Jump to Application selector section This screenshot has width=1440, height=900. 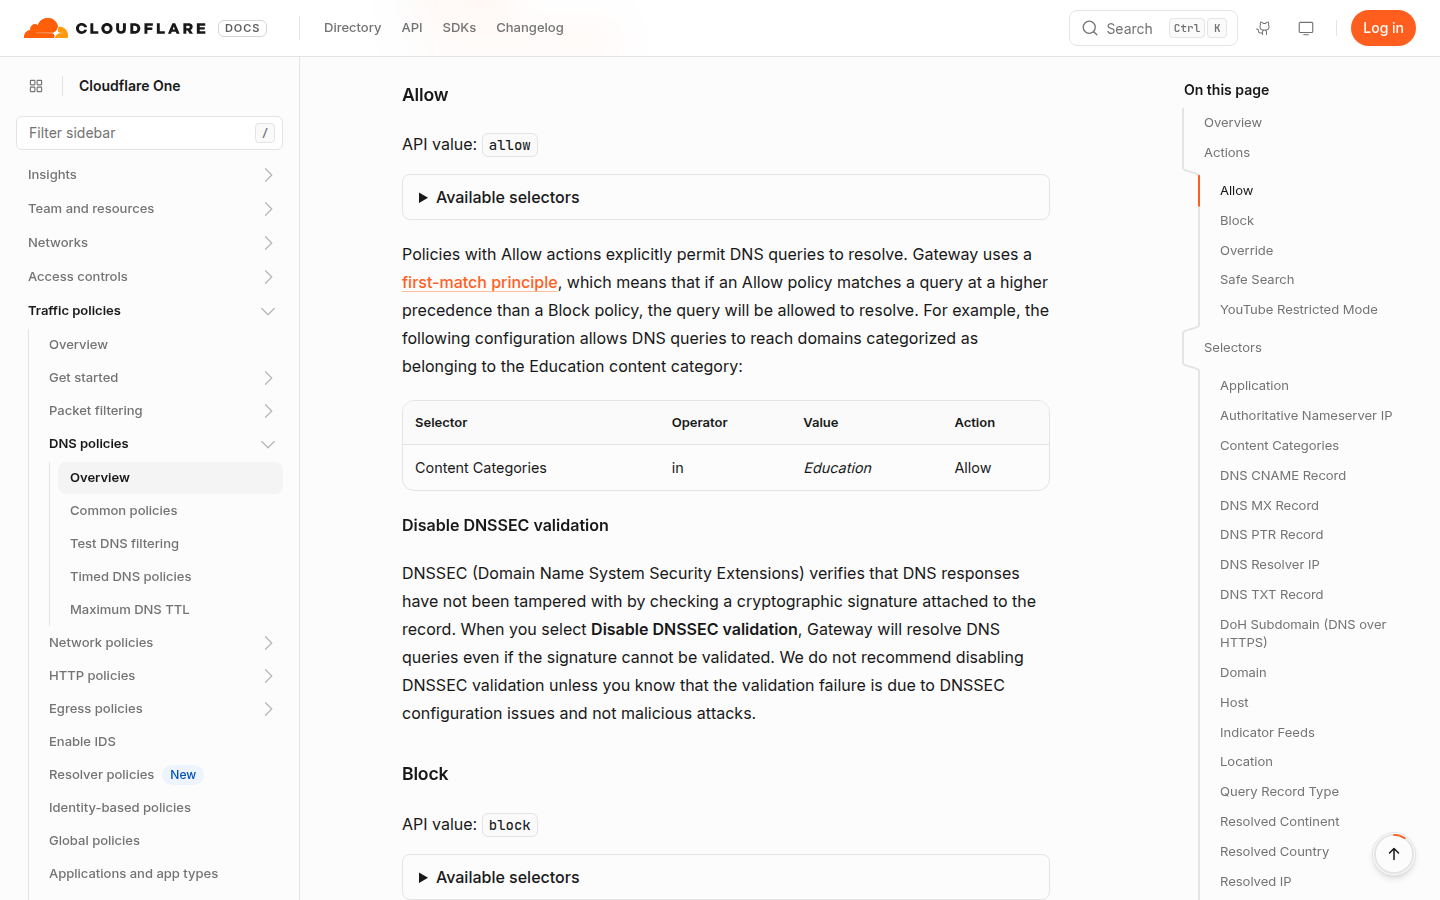pyautogui.click(x=1254, y=386)
